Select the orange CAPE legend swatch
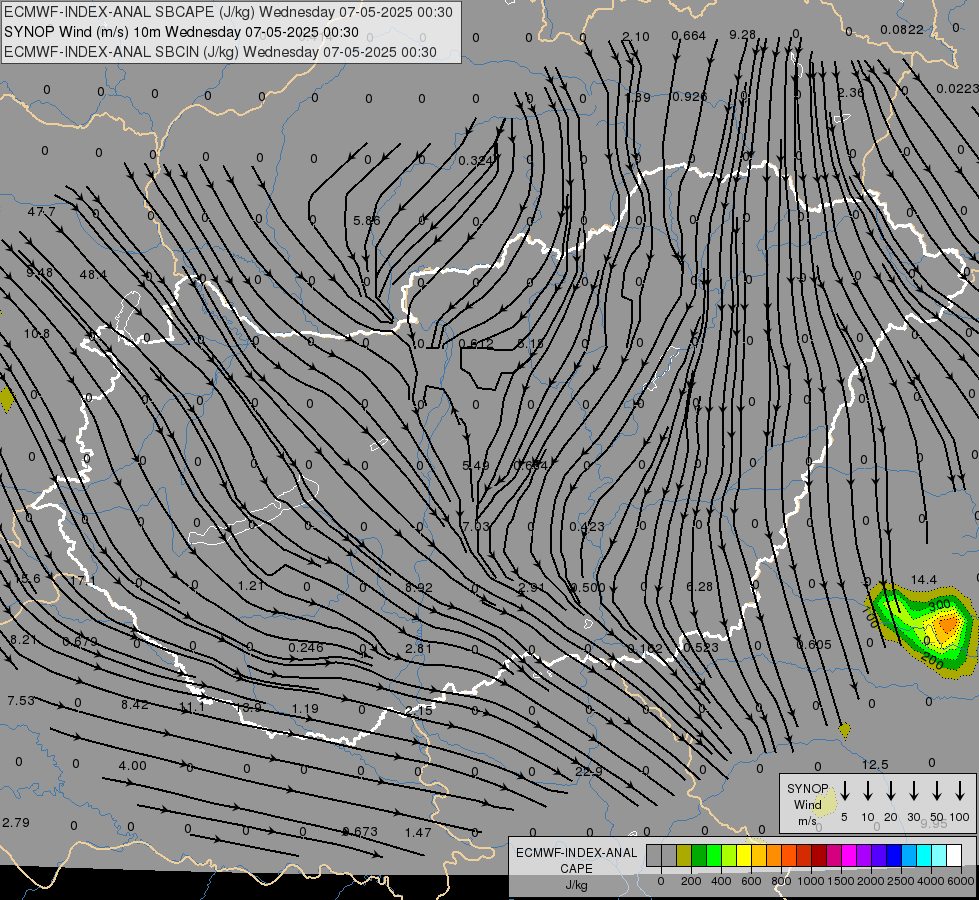 coord(774,856)
